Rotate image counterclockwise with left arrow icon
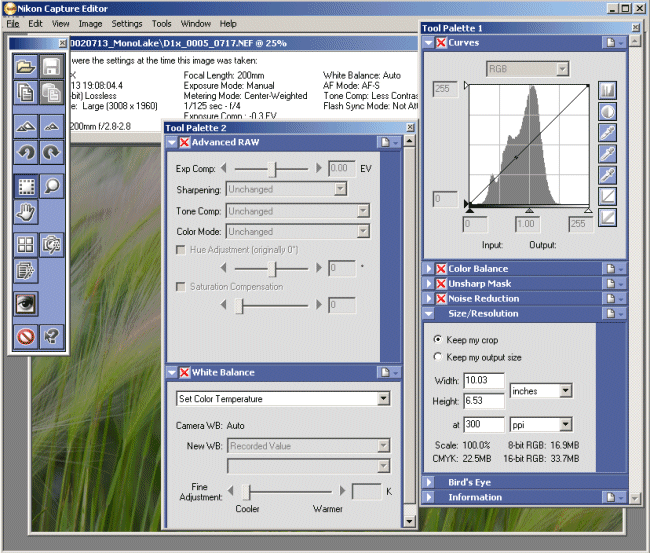This screenshot has height=553, width=650. tap(25, 152)
